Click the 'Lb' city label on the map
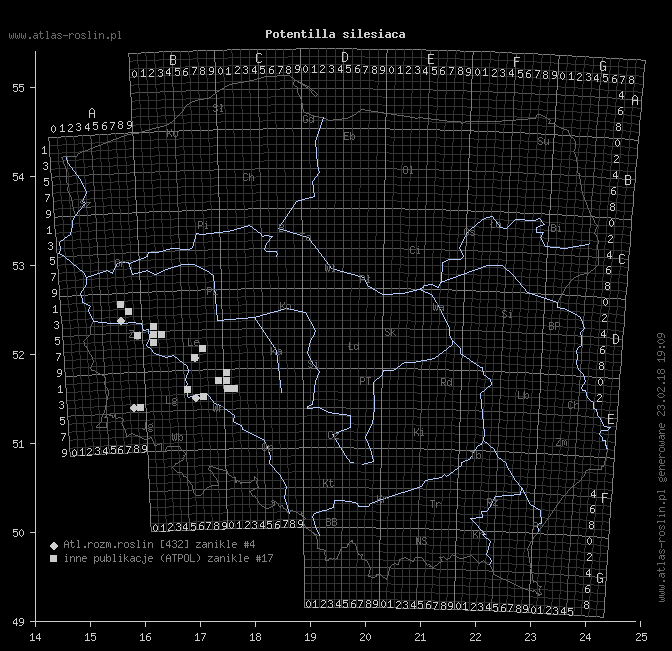 pos(523,395)
